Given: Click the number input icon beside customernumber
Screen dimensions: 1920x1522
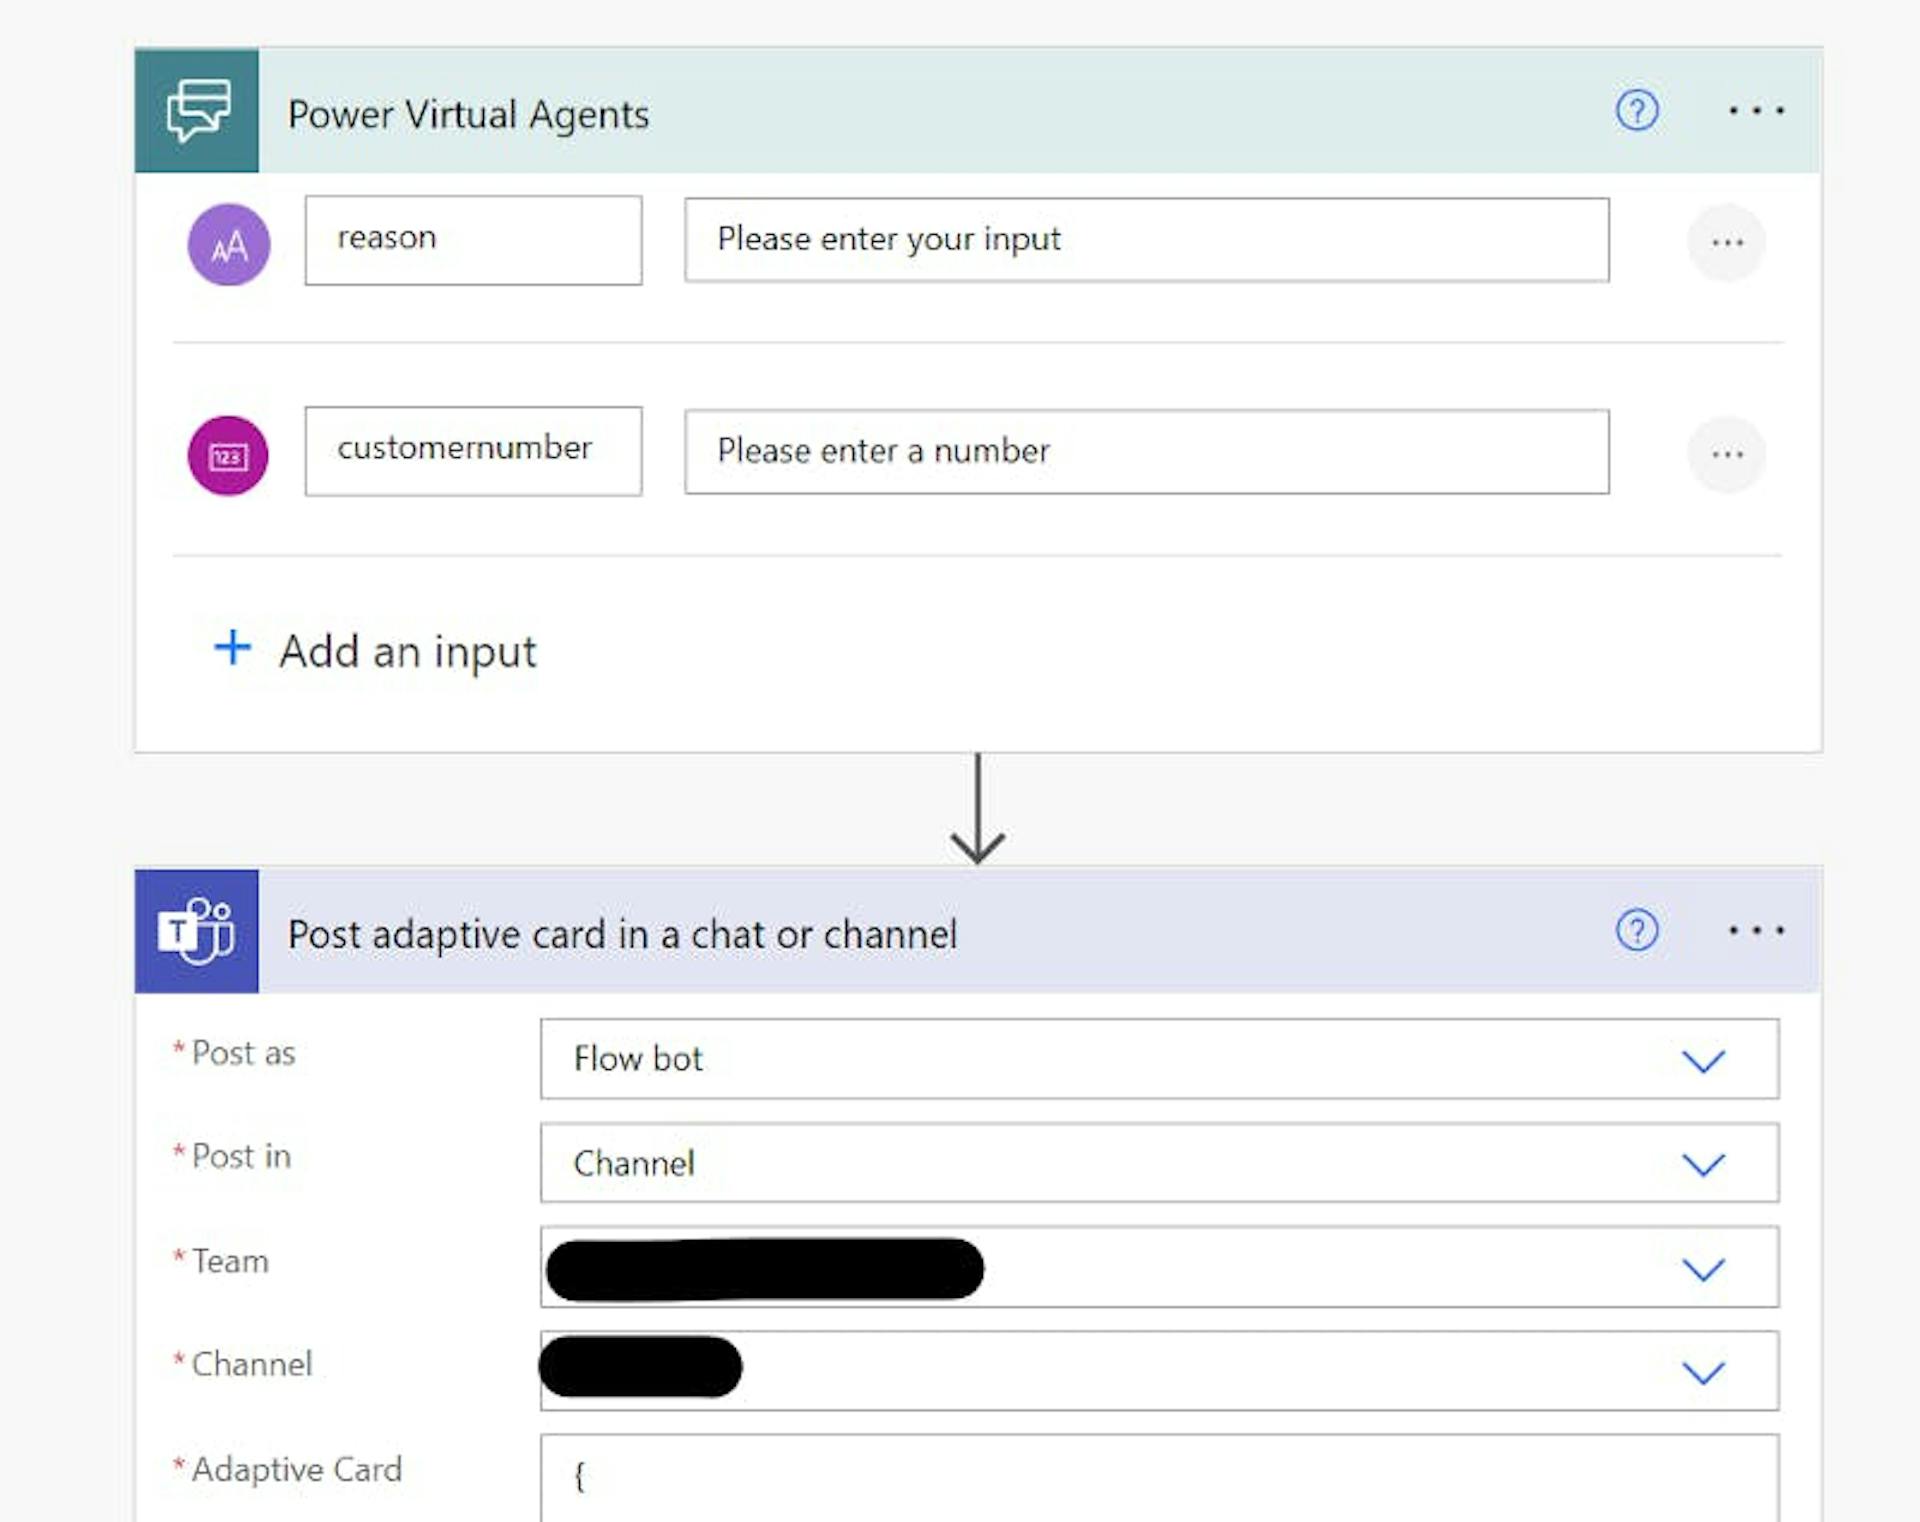Looking at the screenshot, I should 228,453.
